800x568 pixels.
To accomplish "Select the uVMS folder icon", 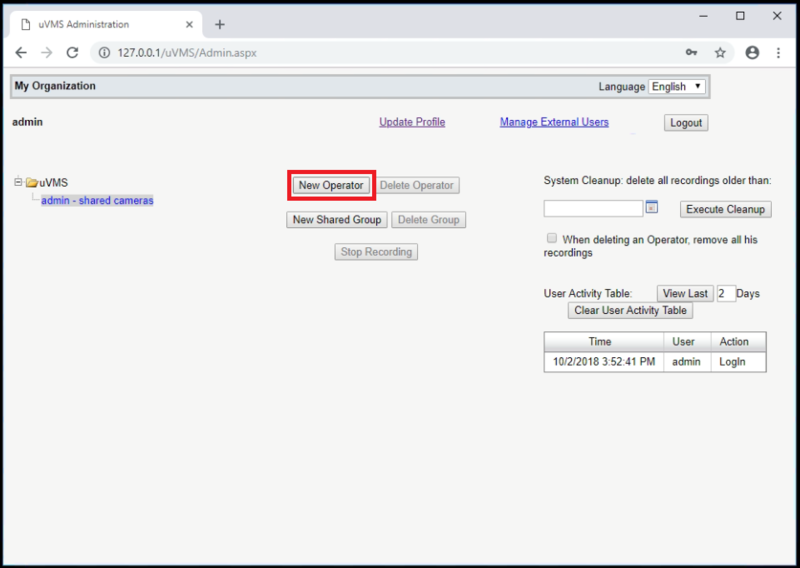I will click(x=32, y=182).
